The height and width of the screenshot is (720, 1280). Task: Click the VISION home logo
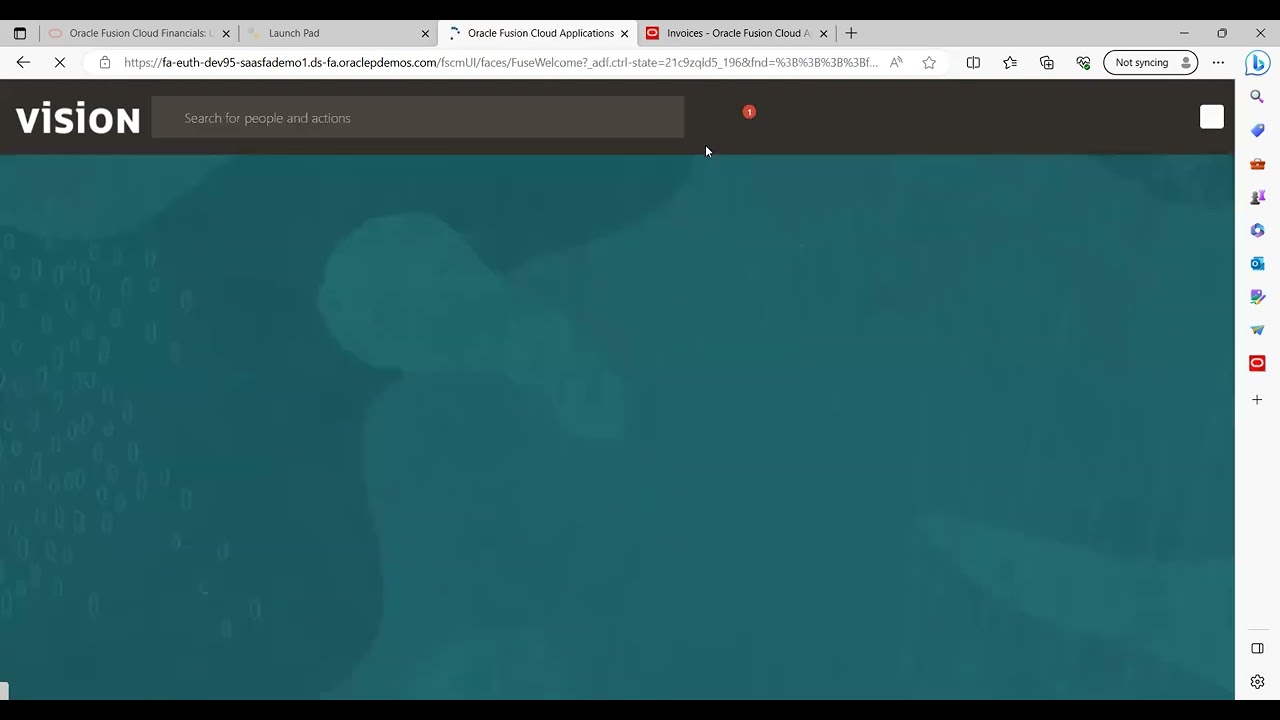[x=78, y=119]
